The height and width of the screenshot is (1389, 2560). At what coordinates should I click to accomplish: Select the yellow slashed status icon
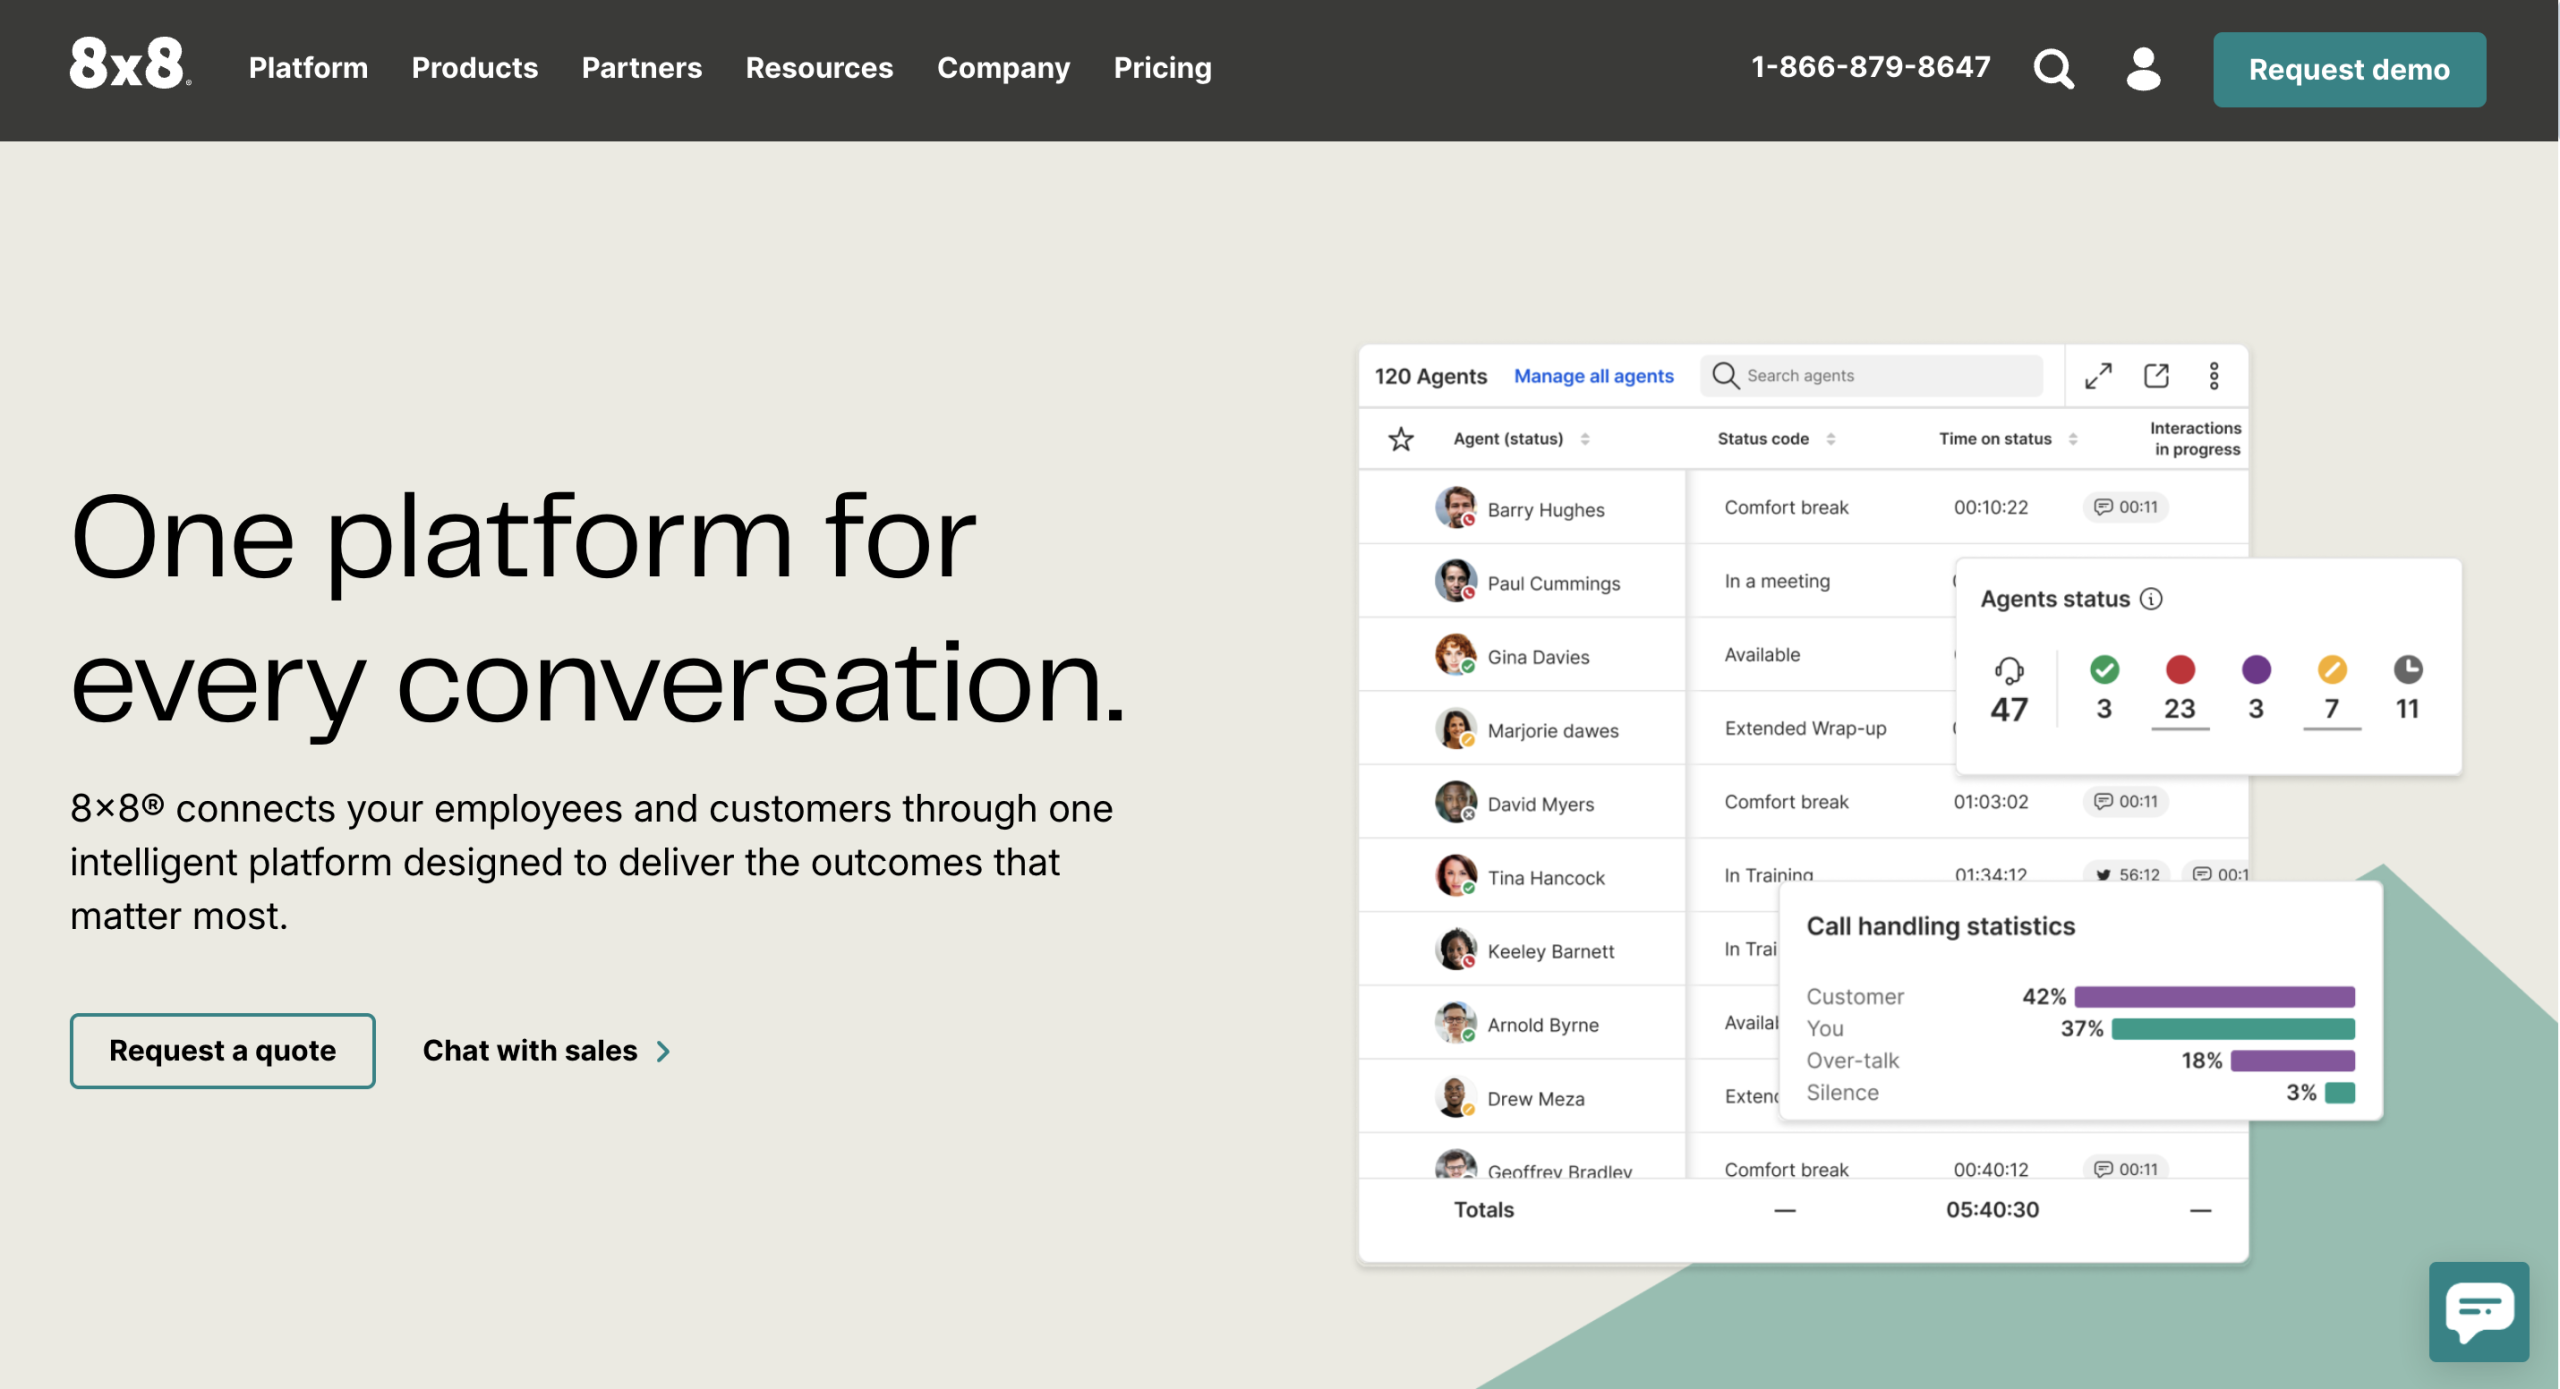pos(2332,669)
